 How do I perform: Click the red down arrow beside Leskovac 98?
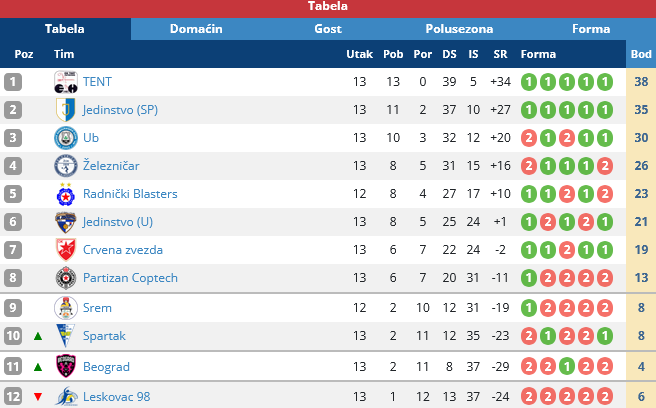(x=38, y=397)
